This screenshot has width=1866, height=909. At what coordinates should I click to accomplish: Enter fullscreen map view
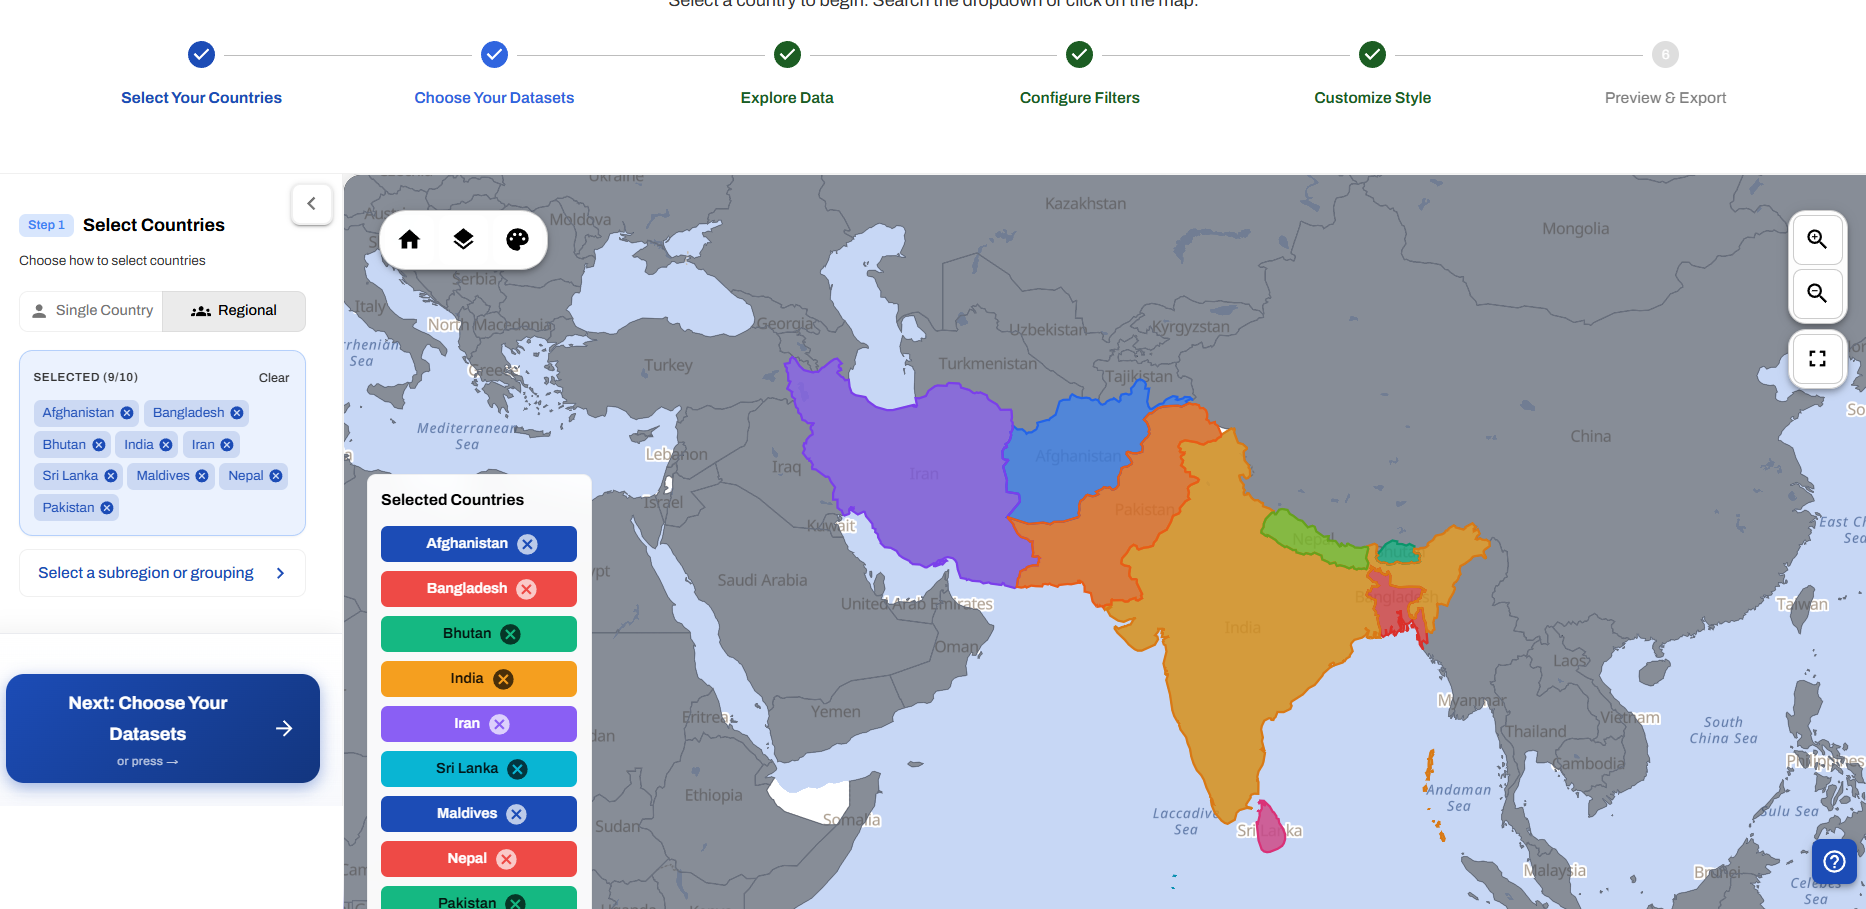1817,358
